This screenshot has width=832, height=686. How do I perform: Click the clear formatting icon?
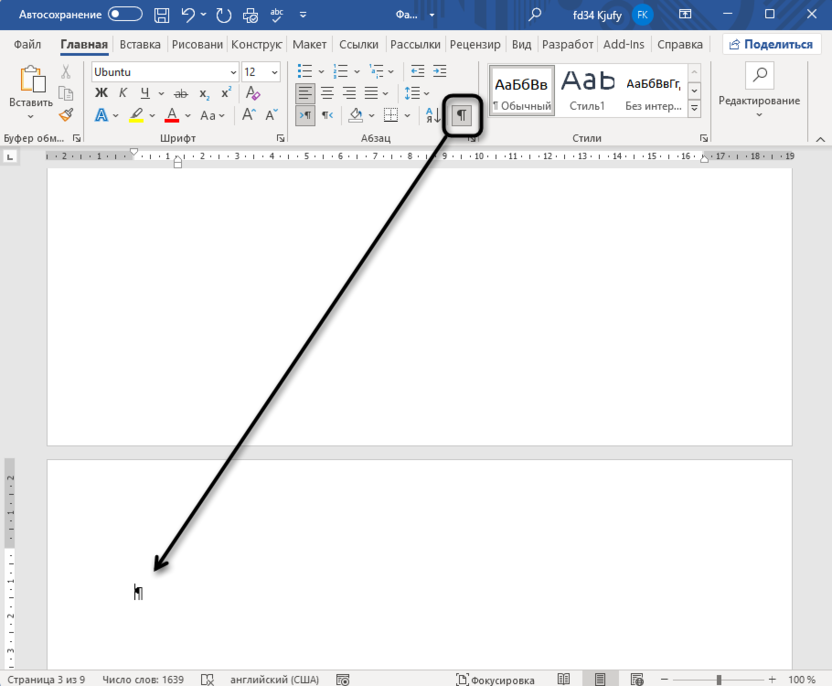pos(253,93)
